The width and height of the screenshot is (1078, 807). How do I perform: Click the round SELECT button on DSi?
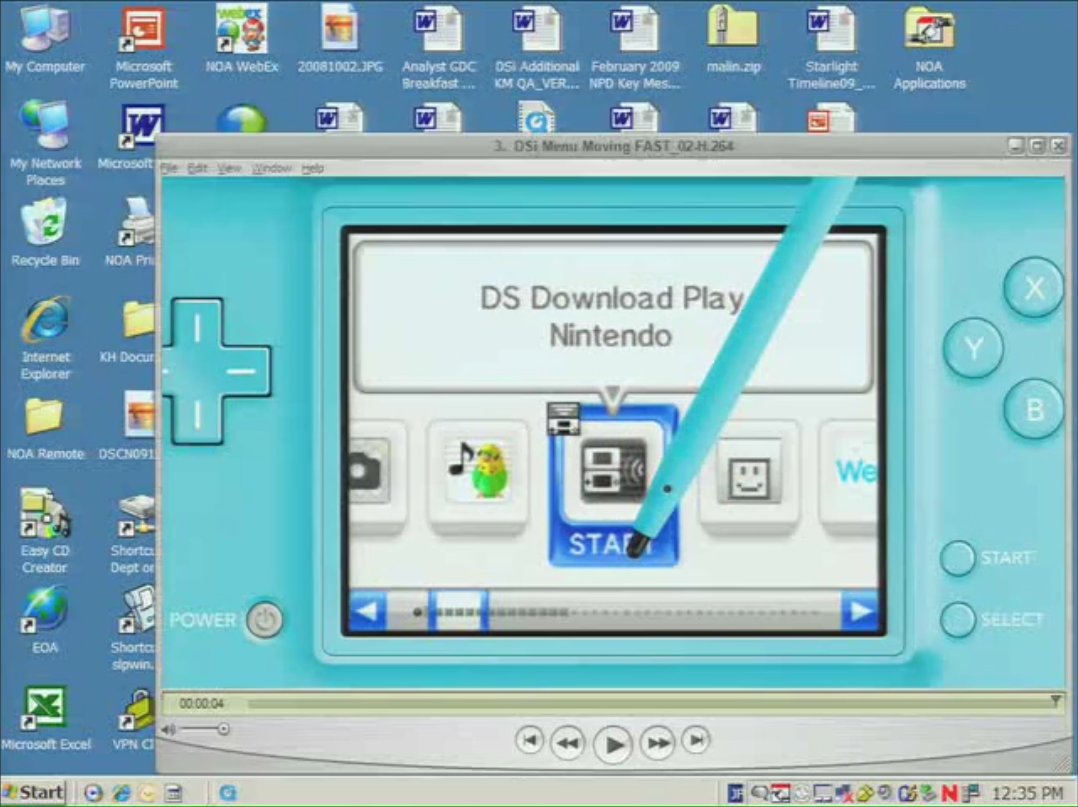click(x=957, y=619)
